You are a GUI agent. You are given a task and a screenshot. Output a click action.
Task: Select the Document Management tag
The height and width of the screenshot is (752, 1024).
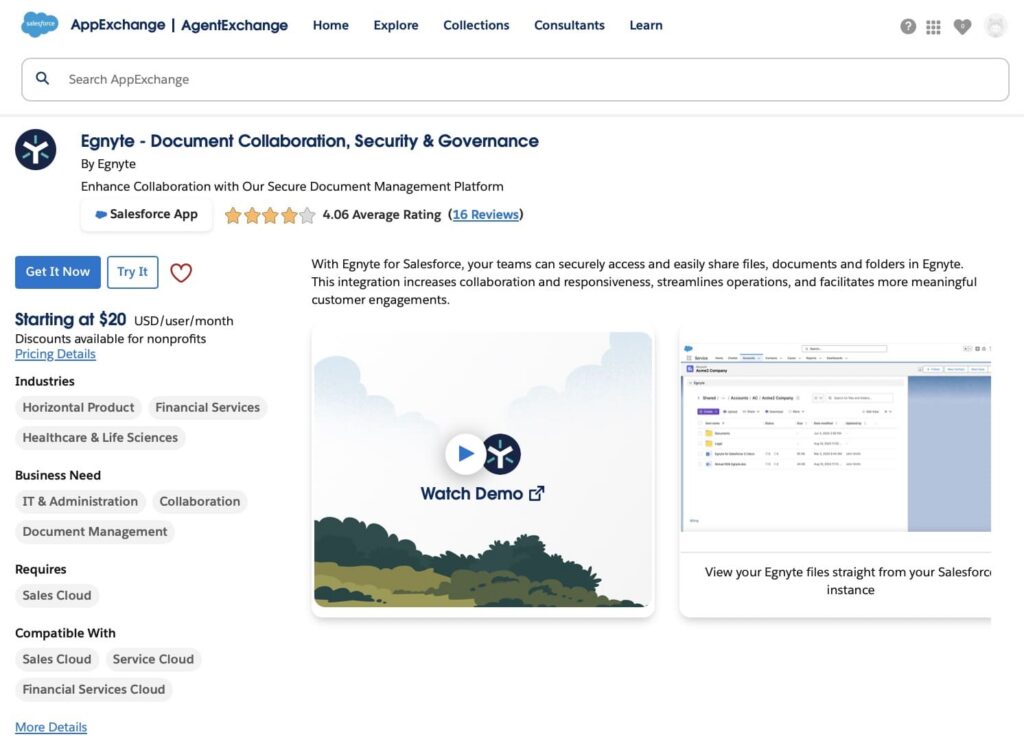[95, 531]
